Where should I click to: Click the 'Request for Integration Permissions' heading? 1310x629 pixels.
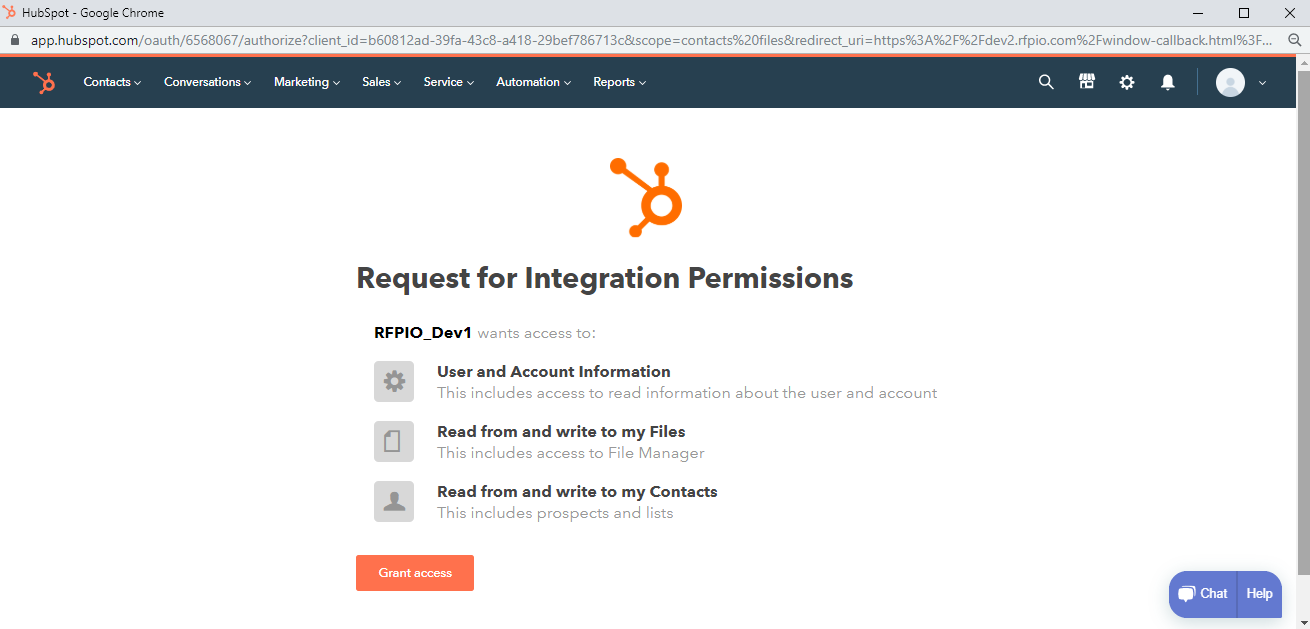click(x=605, y=278)
